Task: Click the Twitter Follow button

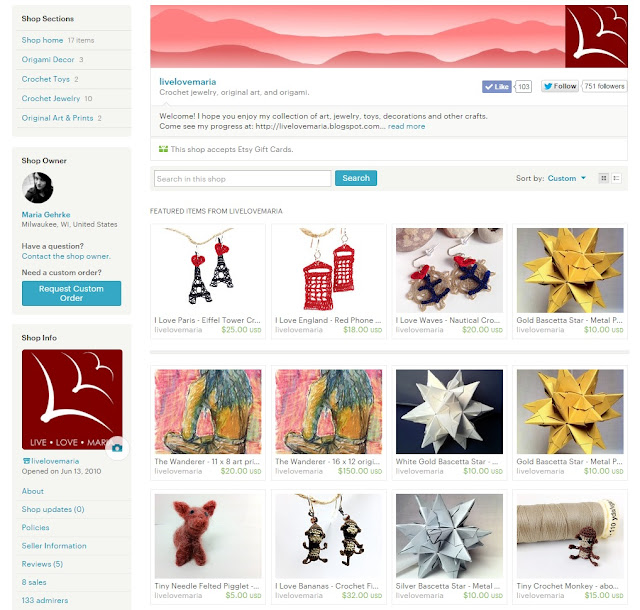Action: click(560, 86)
